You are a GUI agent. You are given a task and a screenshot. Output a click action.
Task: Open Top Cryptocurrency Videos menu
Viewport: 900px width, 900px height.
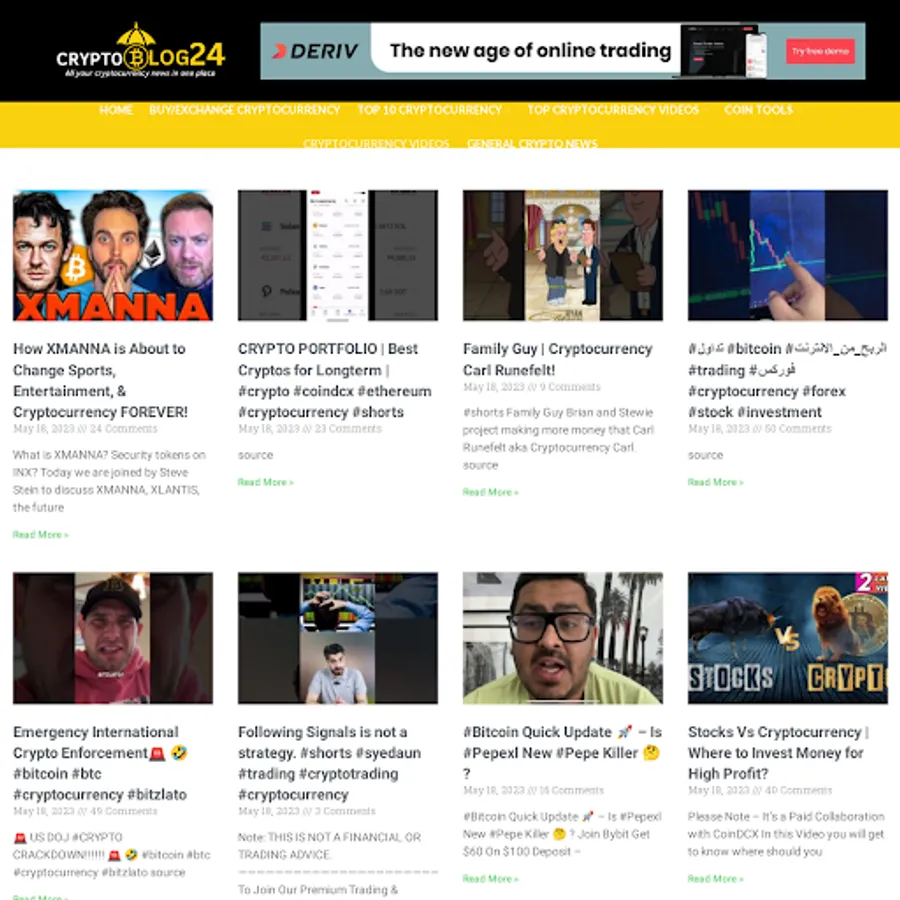pyautogui.click(x=613, y=110)
